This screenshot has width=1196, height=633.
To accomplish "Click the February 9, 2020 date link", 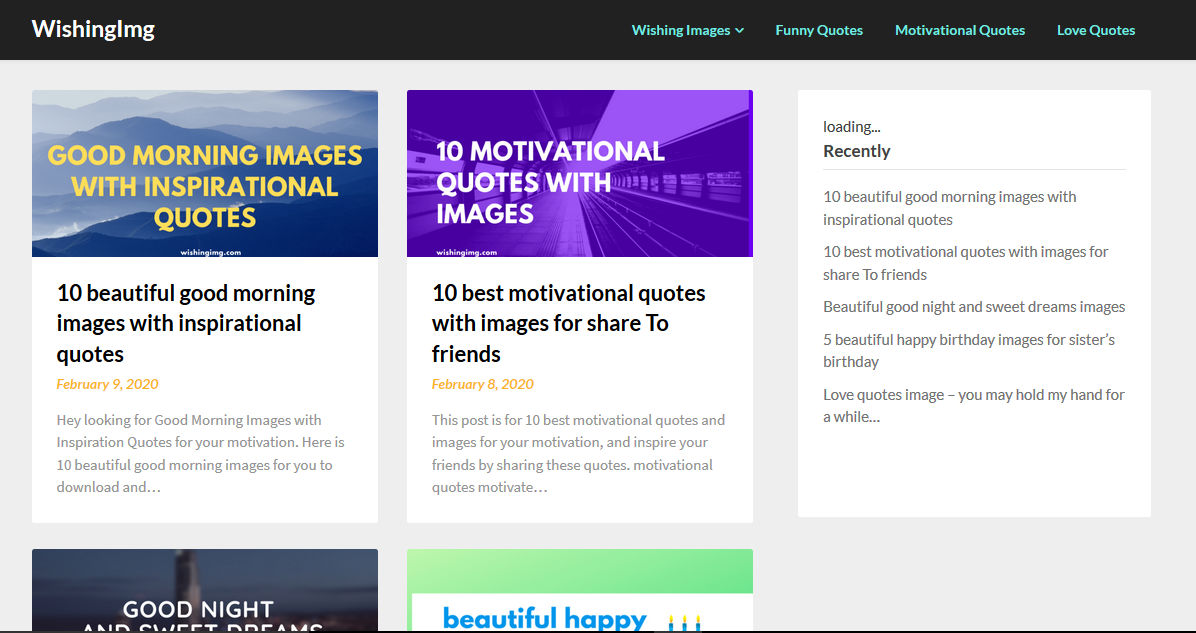I will tap(107, 384).
